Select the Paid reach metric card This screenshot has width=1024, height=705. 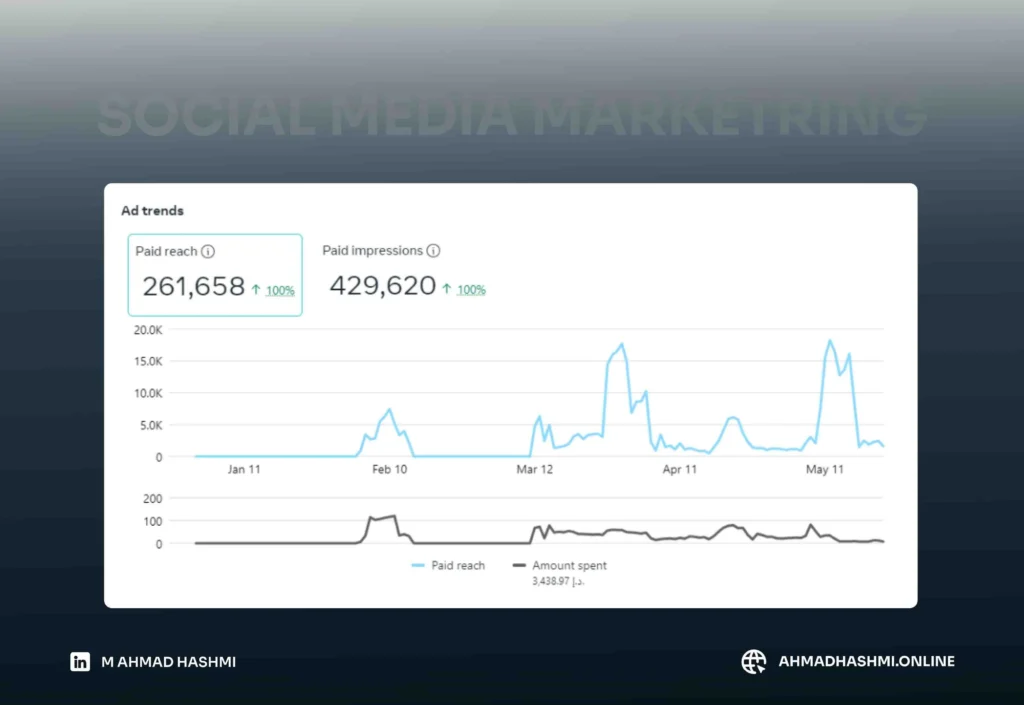coord(215,275)
